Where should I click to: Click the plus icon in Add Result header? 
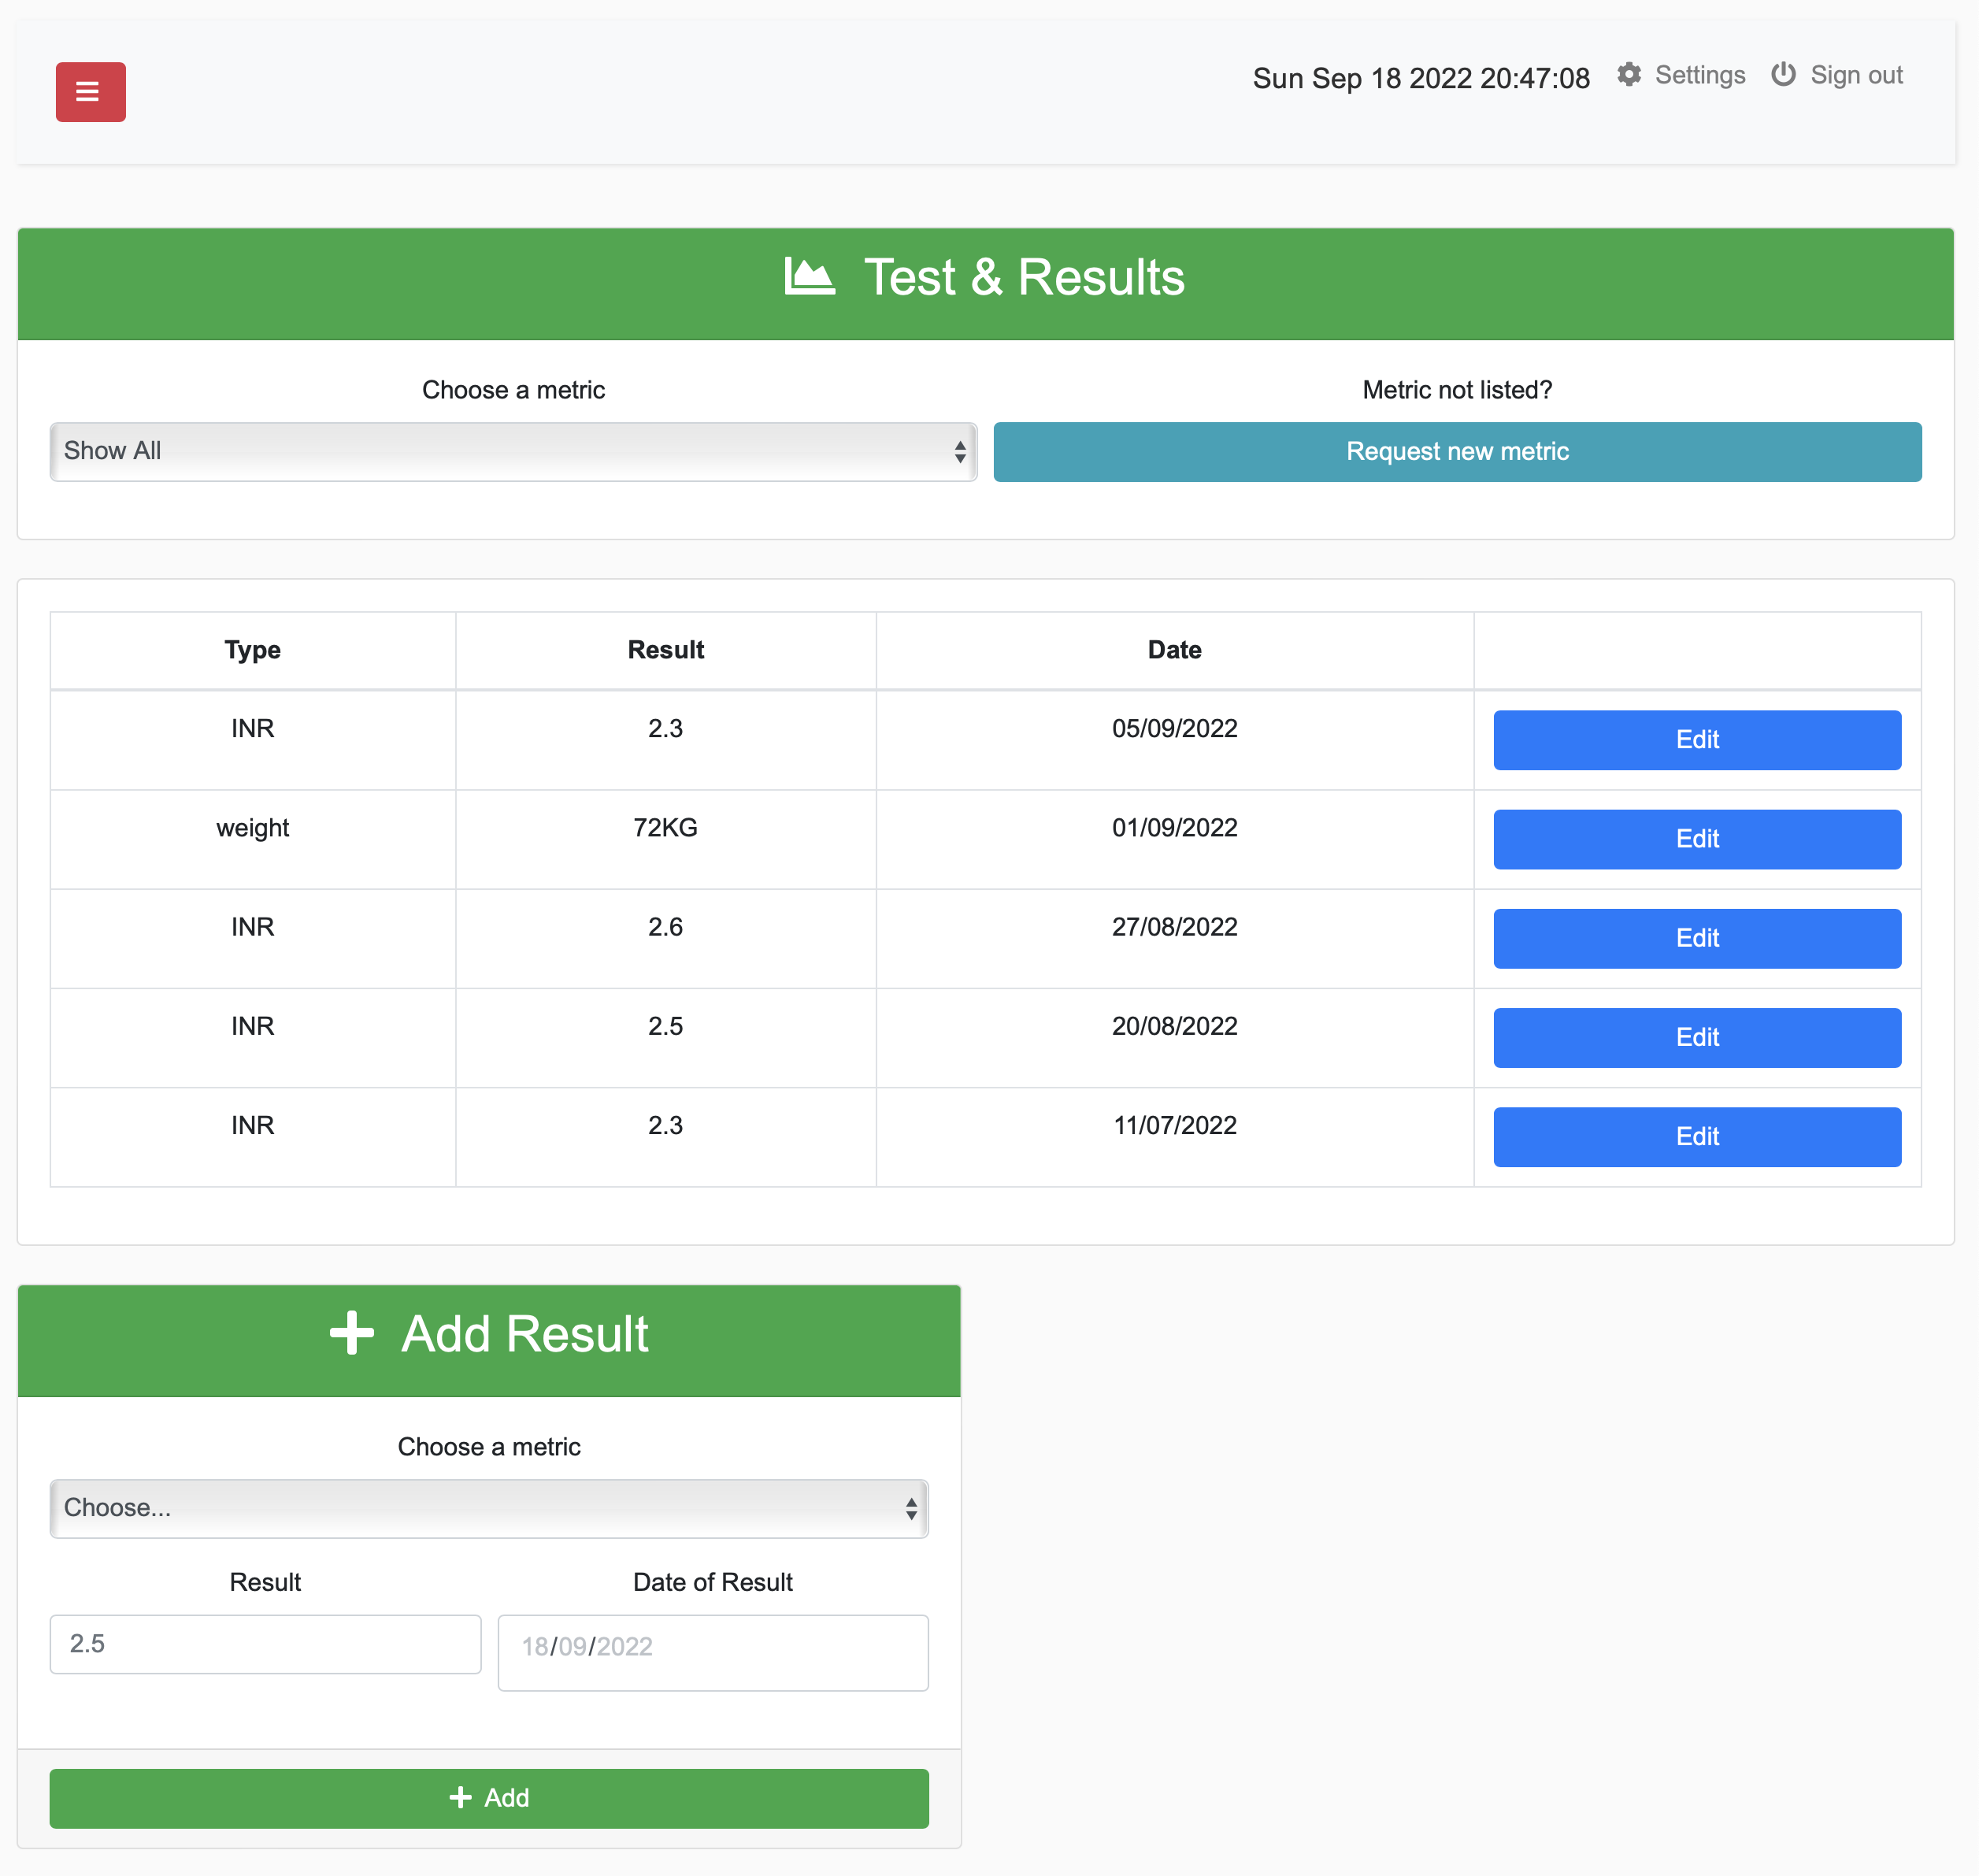[352, 1333]
